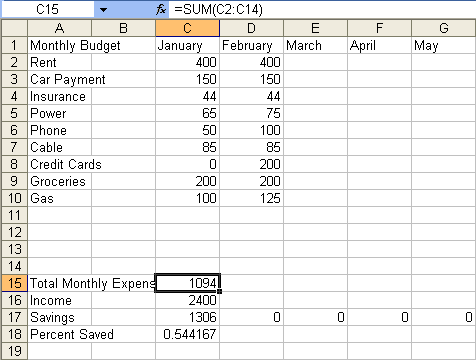Select column D header

click(251, 28)
